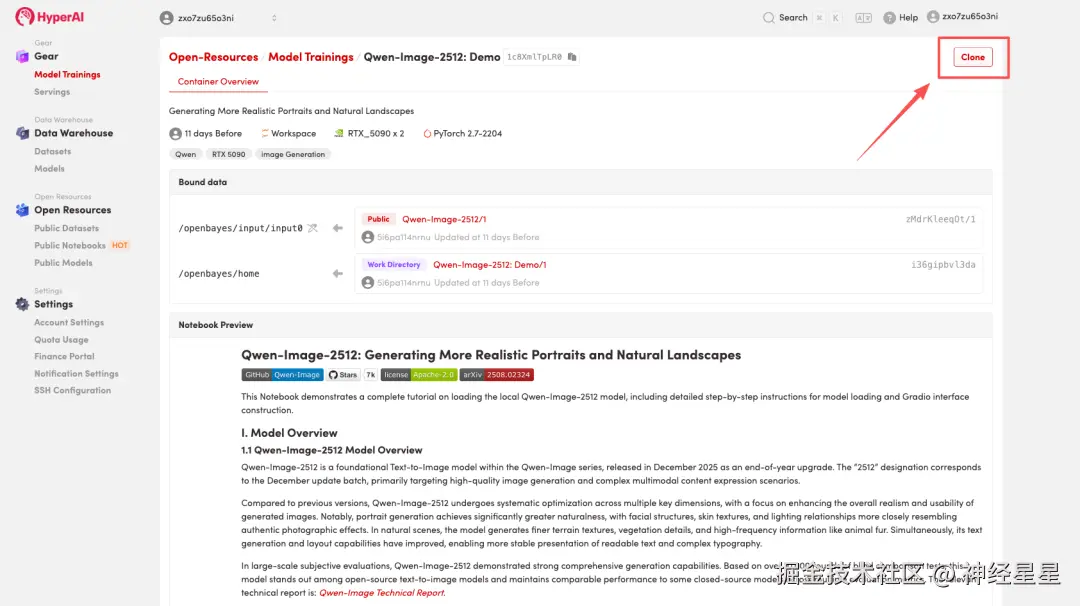This screenshot has width=1080, height=606.
Task: Click the RTX 5090 tag
Action: [229, 154]
